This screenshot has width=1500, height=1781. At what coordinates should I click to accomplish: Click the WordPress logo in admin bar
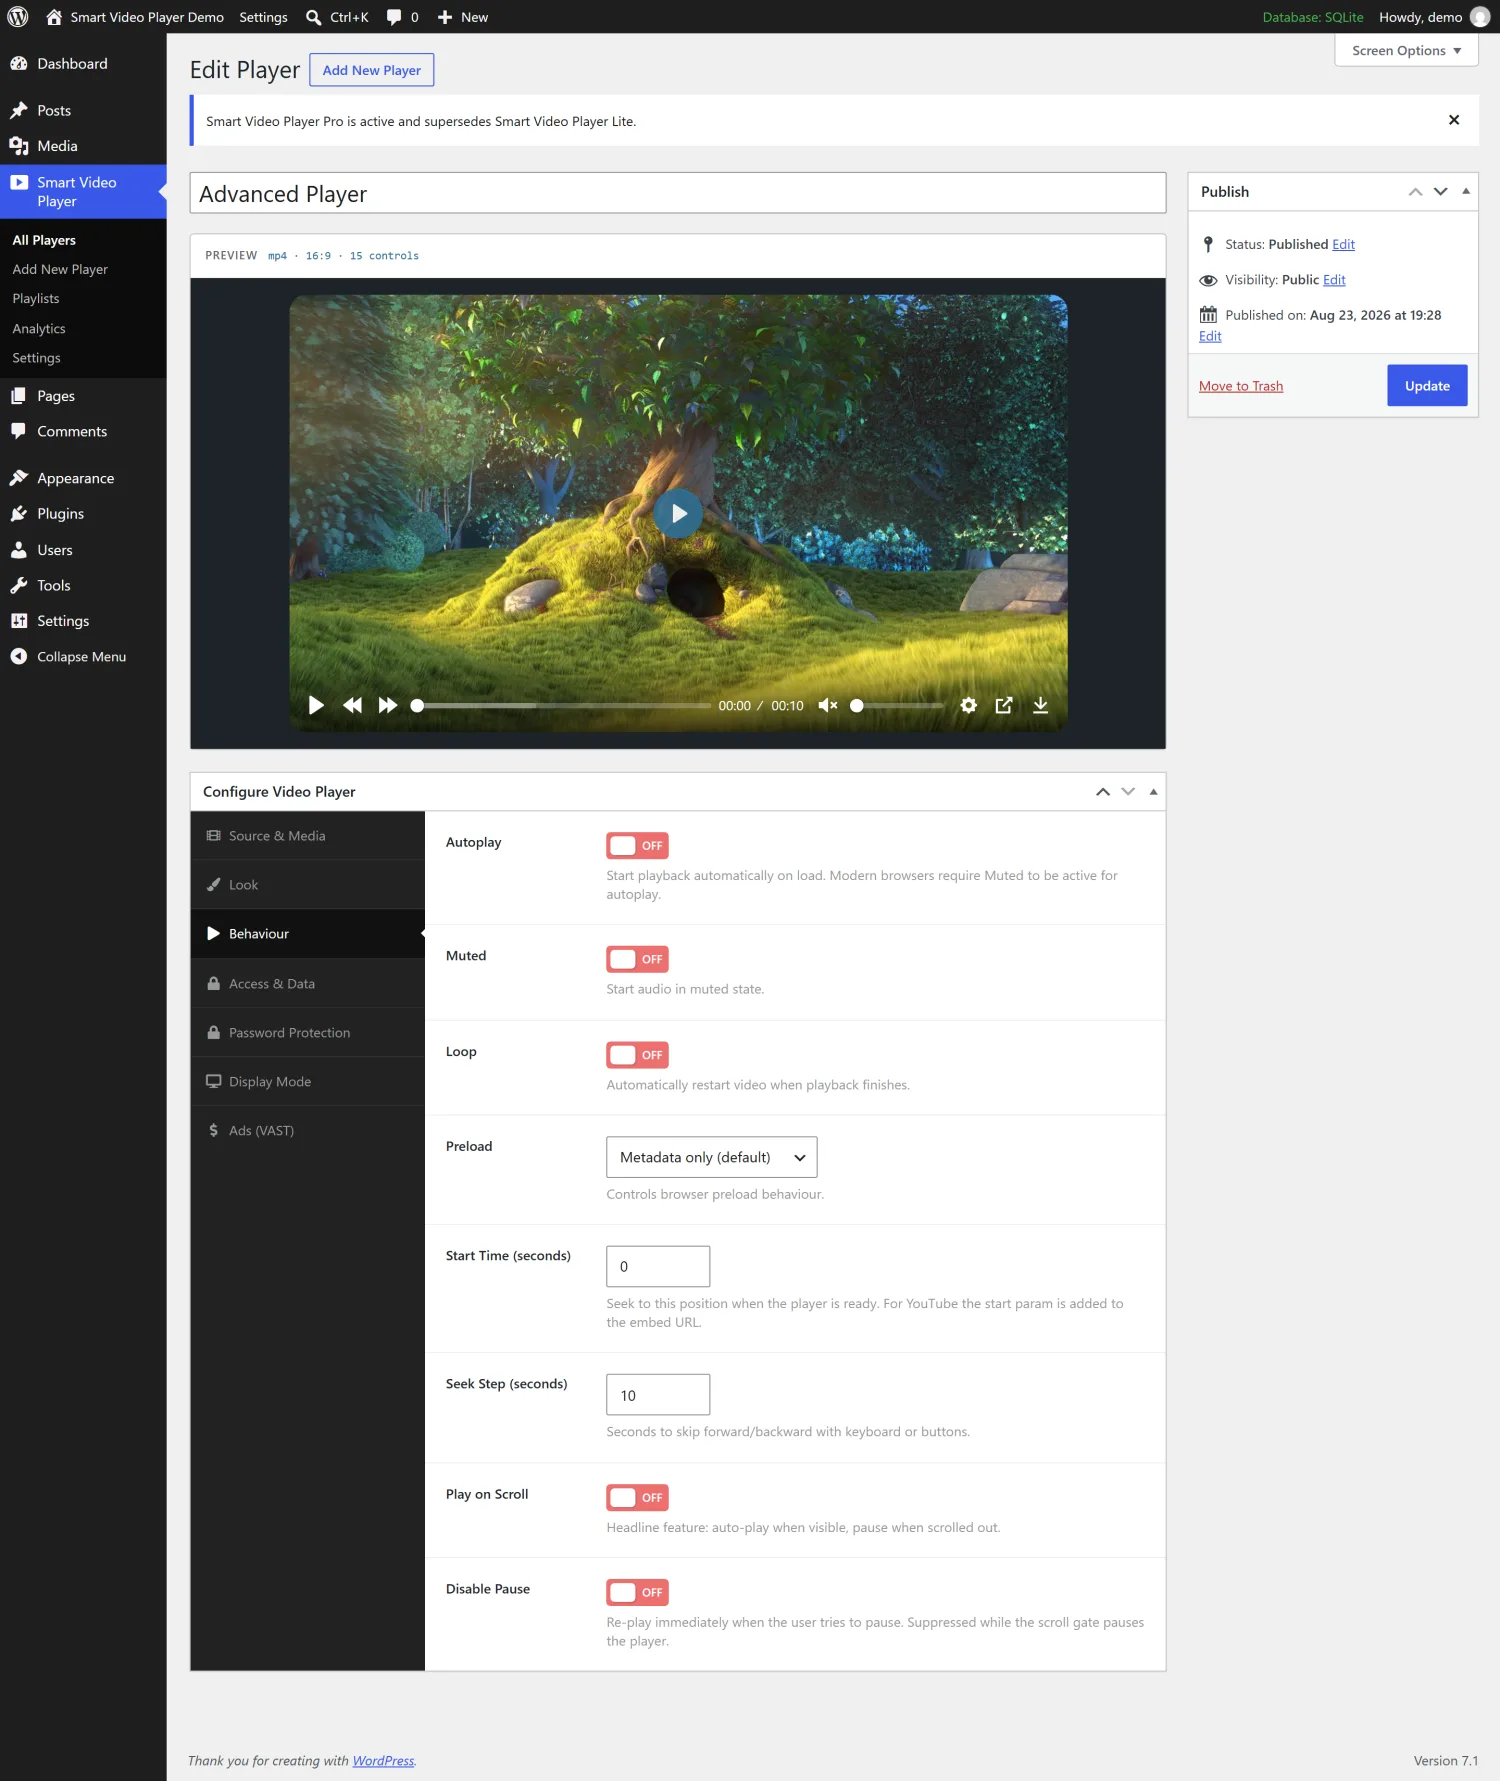(x=18, y=17)
